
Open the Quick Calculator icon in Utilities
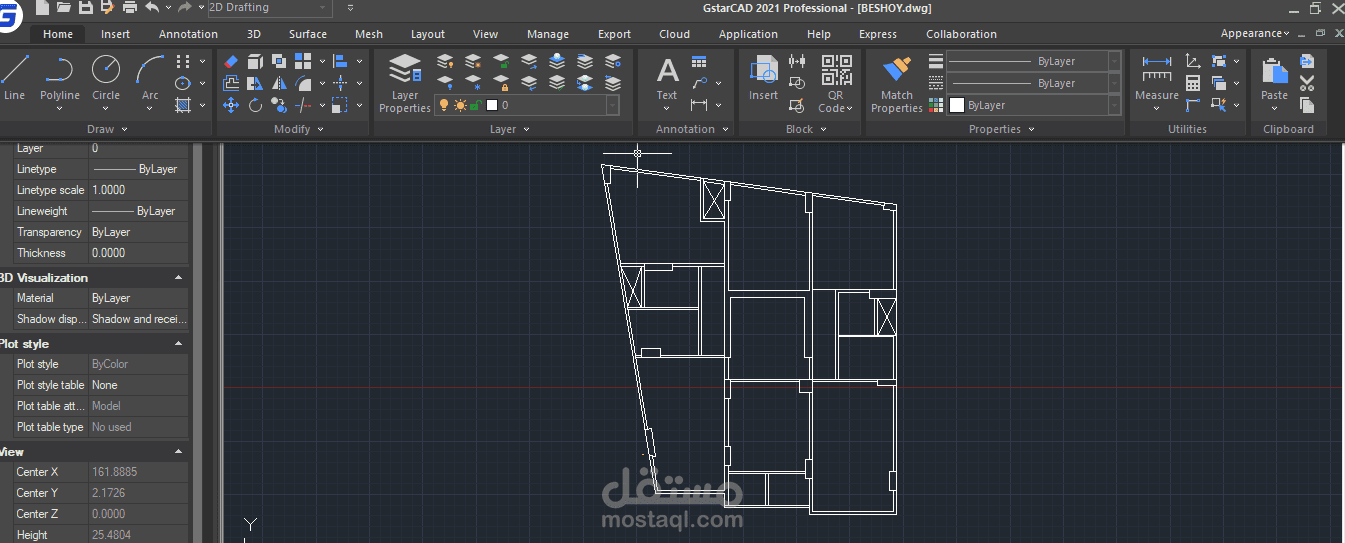coord(1193,83)
